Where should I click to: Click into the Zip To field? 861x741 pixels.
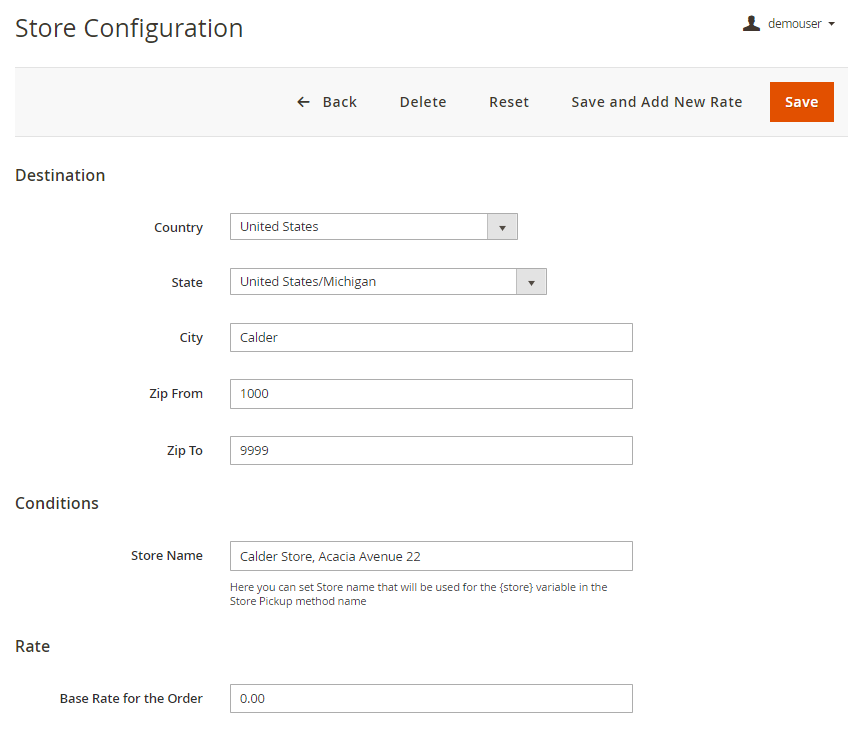click(431, 451)
